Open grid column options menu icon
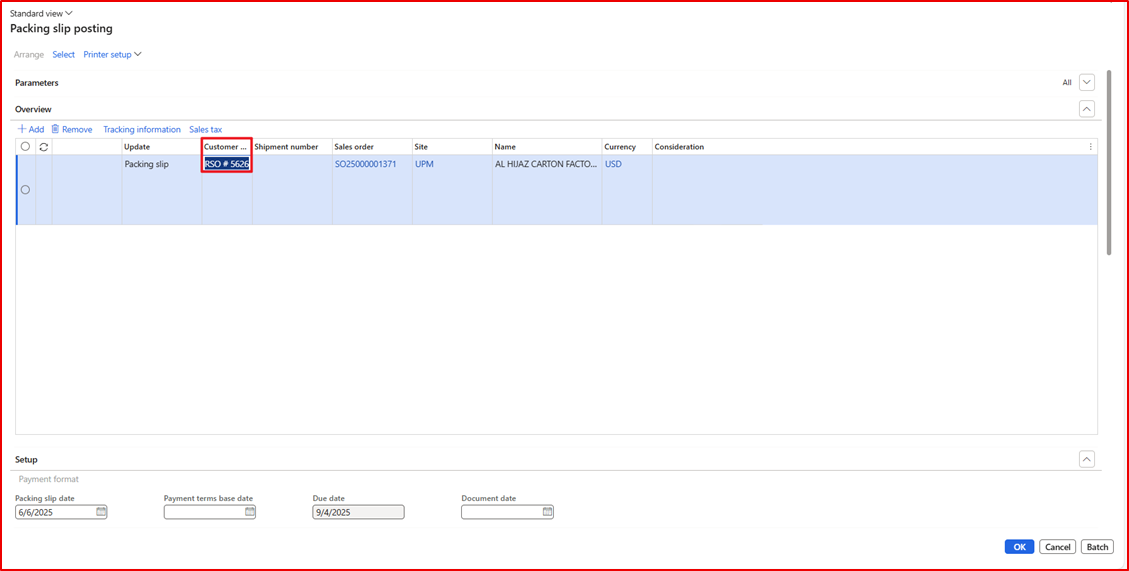1129x571 pixels. click(x=1090, y=147)
